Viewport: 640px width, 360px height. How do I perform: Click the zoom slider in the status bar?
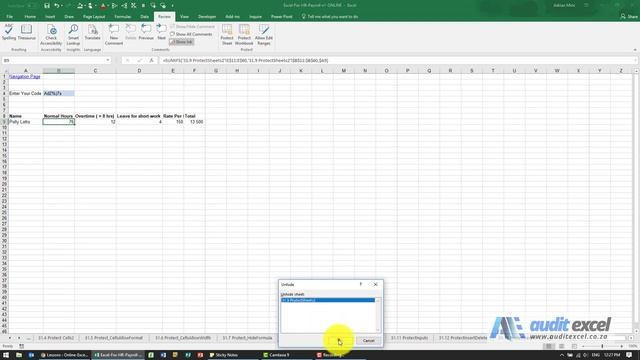pyautogui.click(x=602, y=346)
